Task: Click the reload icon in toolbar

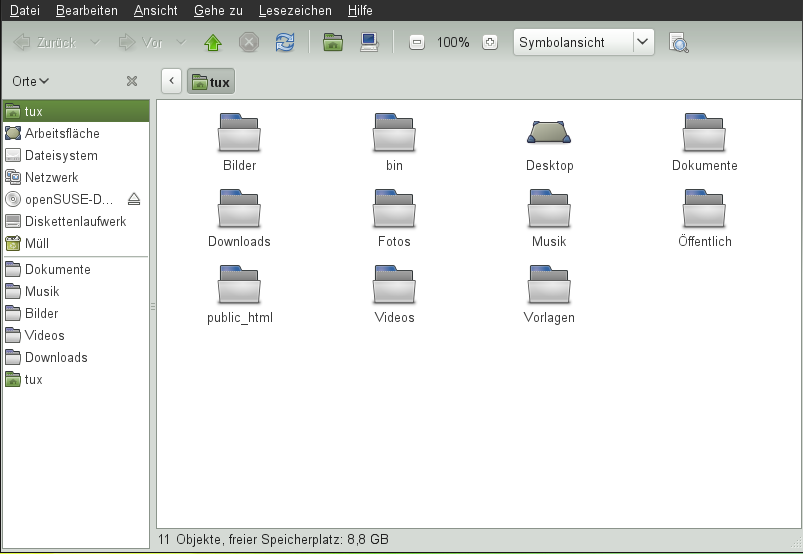Action: coord(285,42)
